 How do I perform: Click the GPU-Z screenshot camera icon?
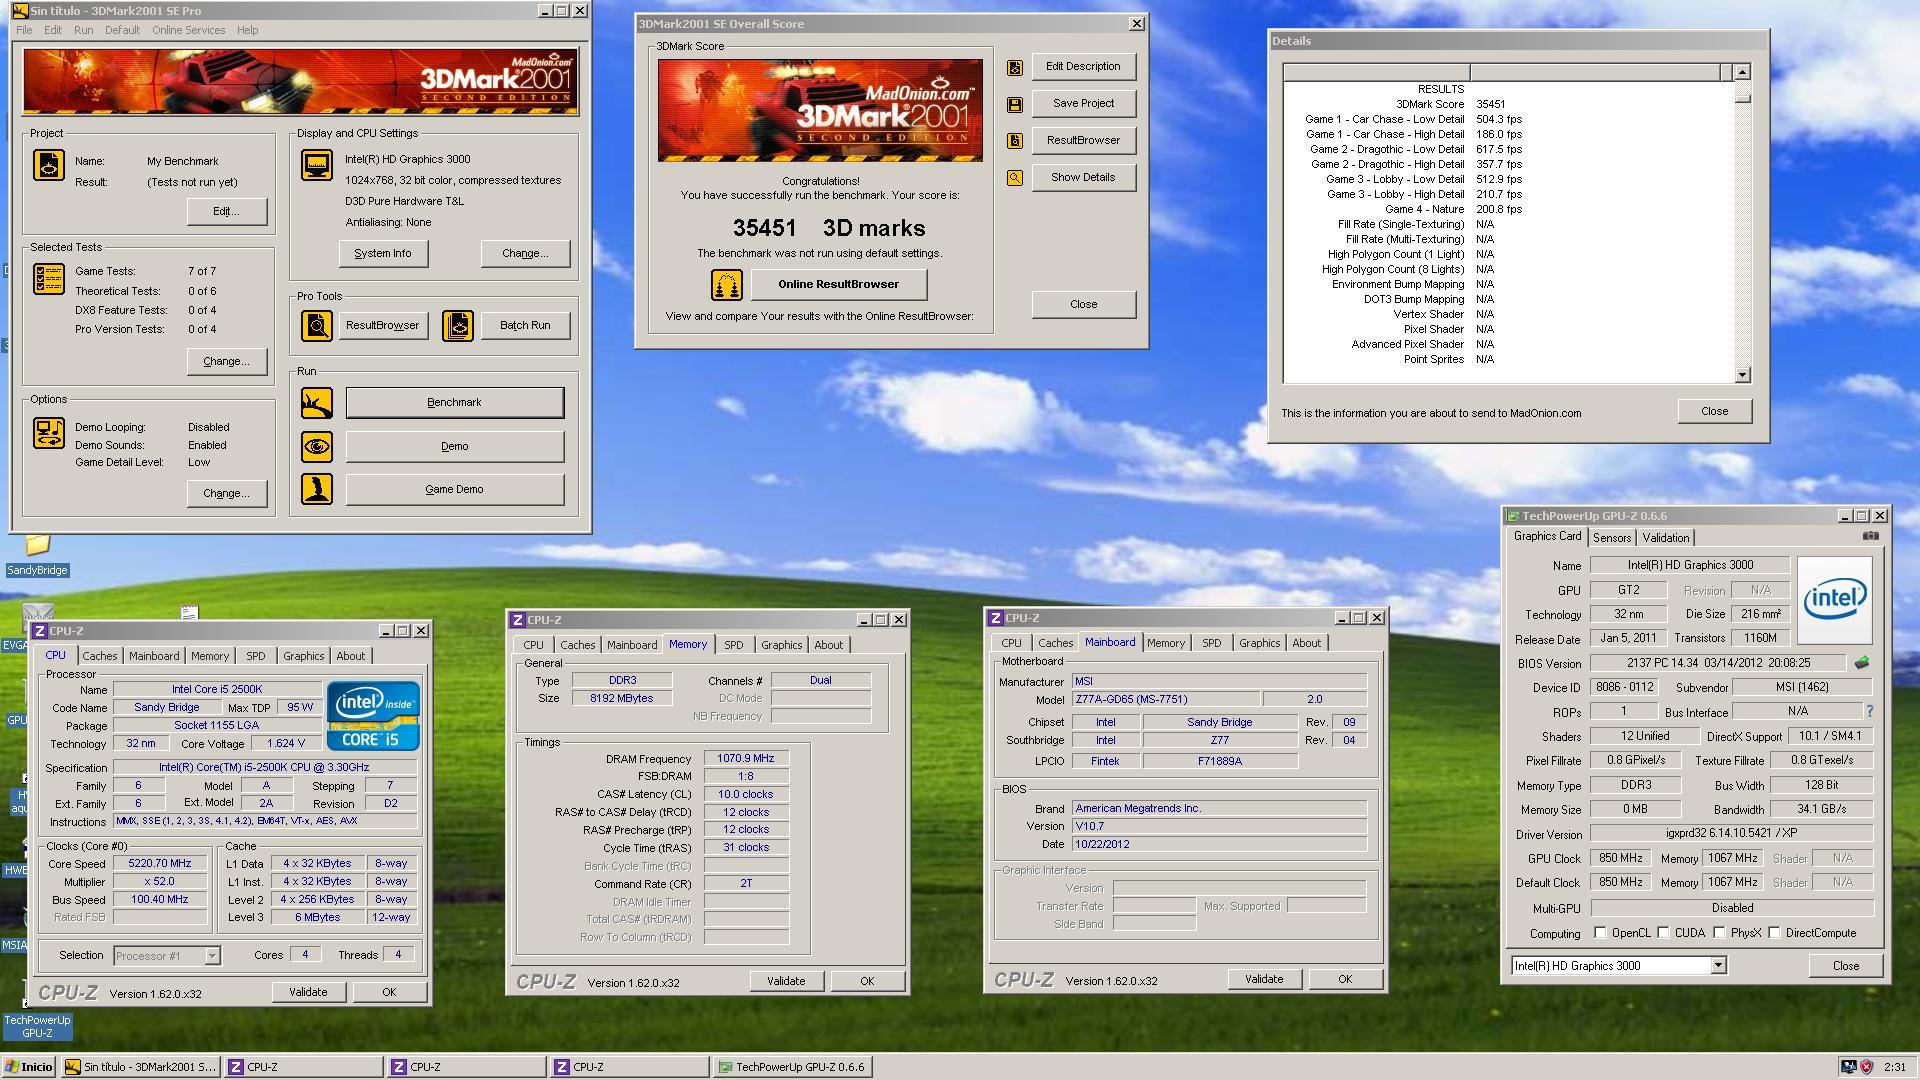pos(1870,536)
